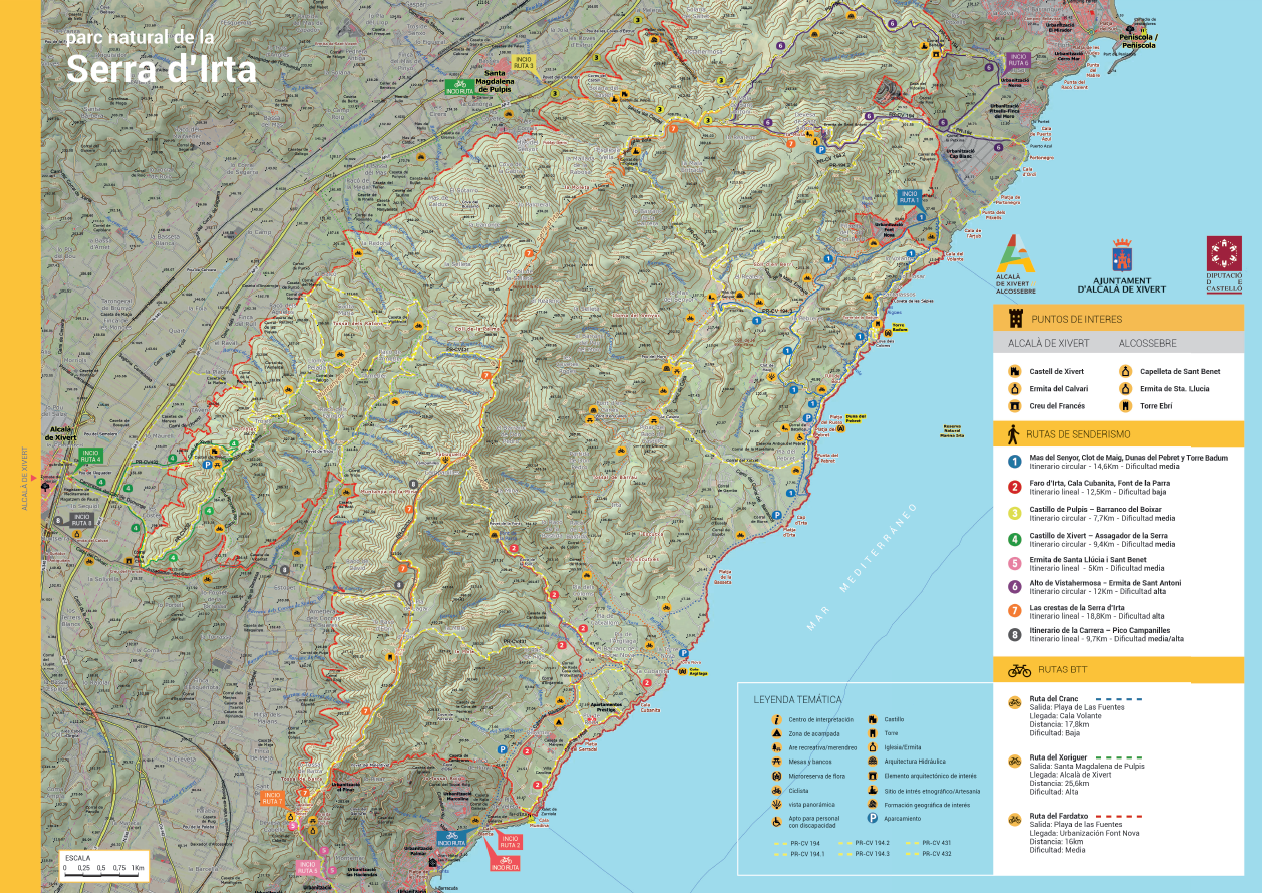Click the ALCOSSEBRE column heading
This screenshot has width=1262, height=893.
(1148, 343)
